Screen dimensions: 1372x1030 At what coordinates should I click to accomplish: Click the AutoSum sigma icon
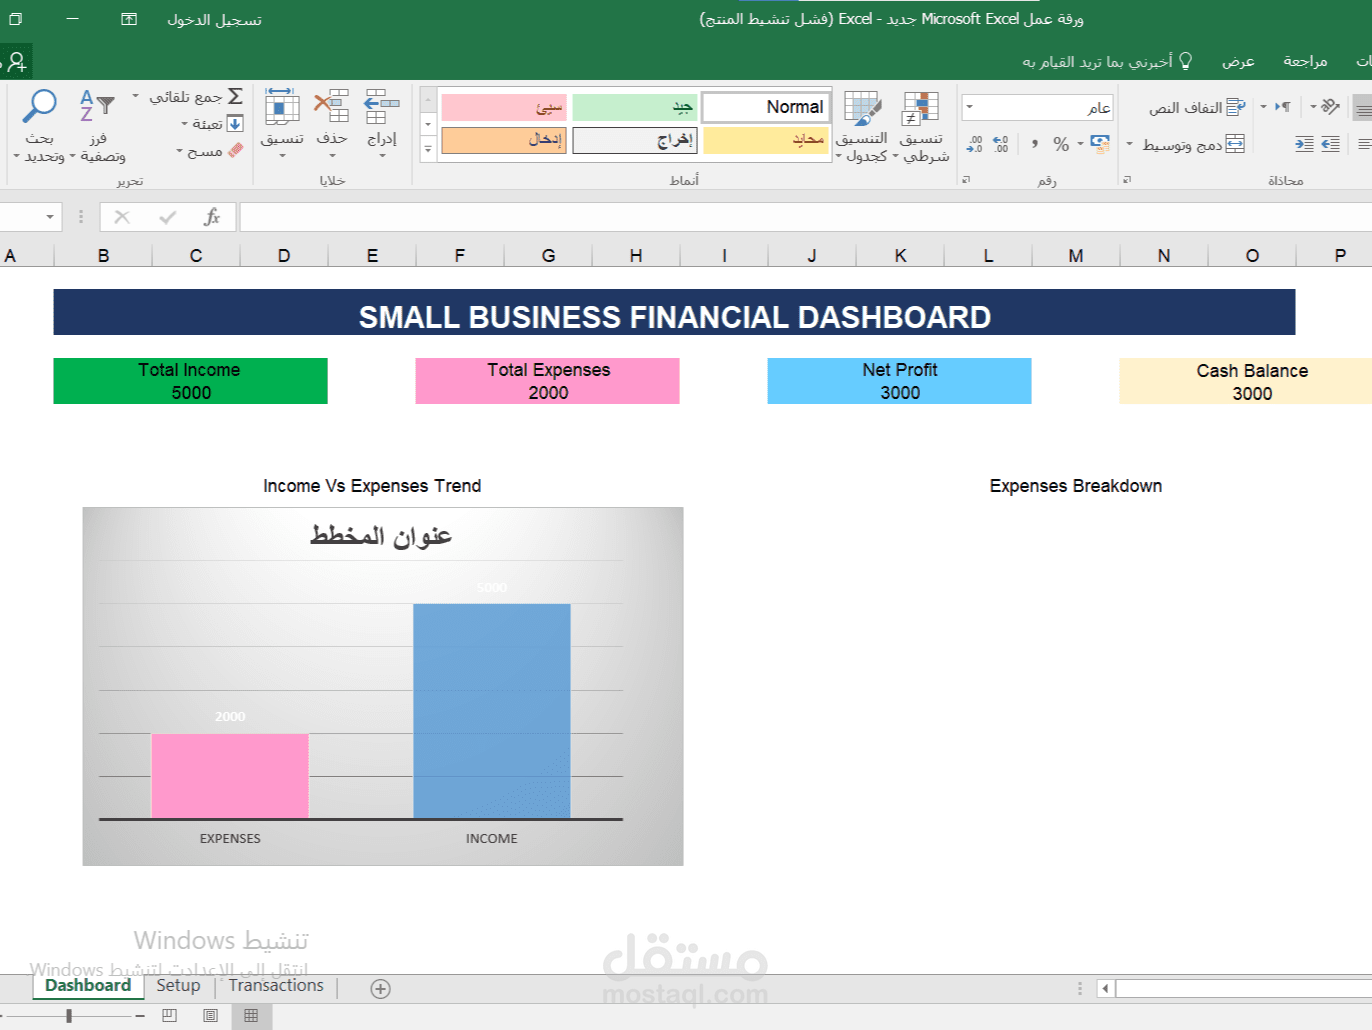click(x=235, y=96)
